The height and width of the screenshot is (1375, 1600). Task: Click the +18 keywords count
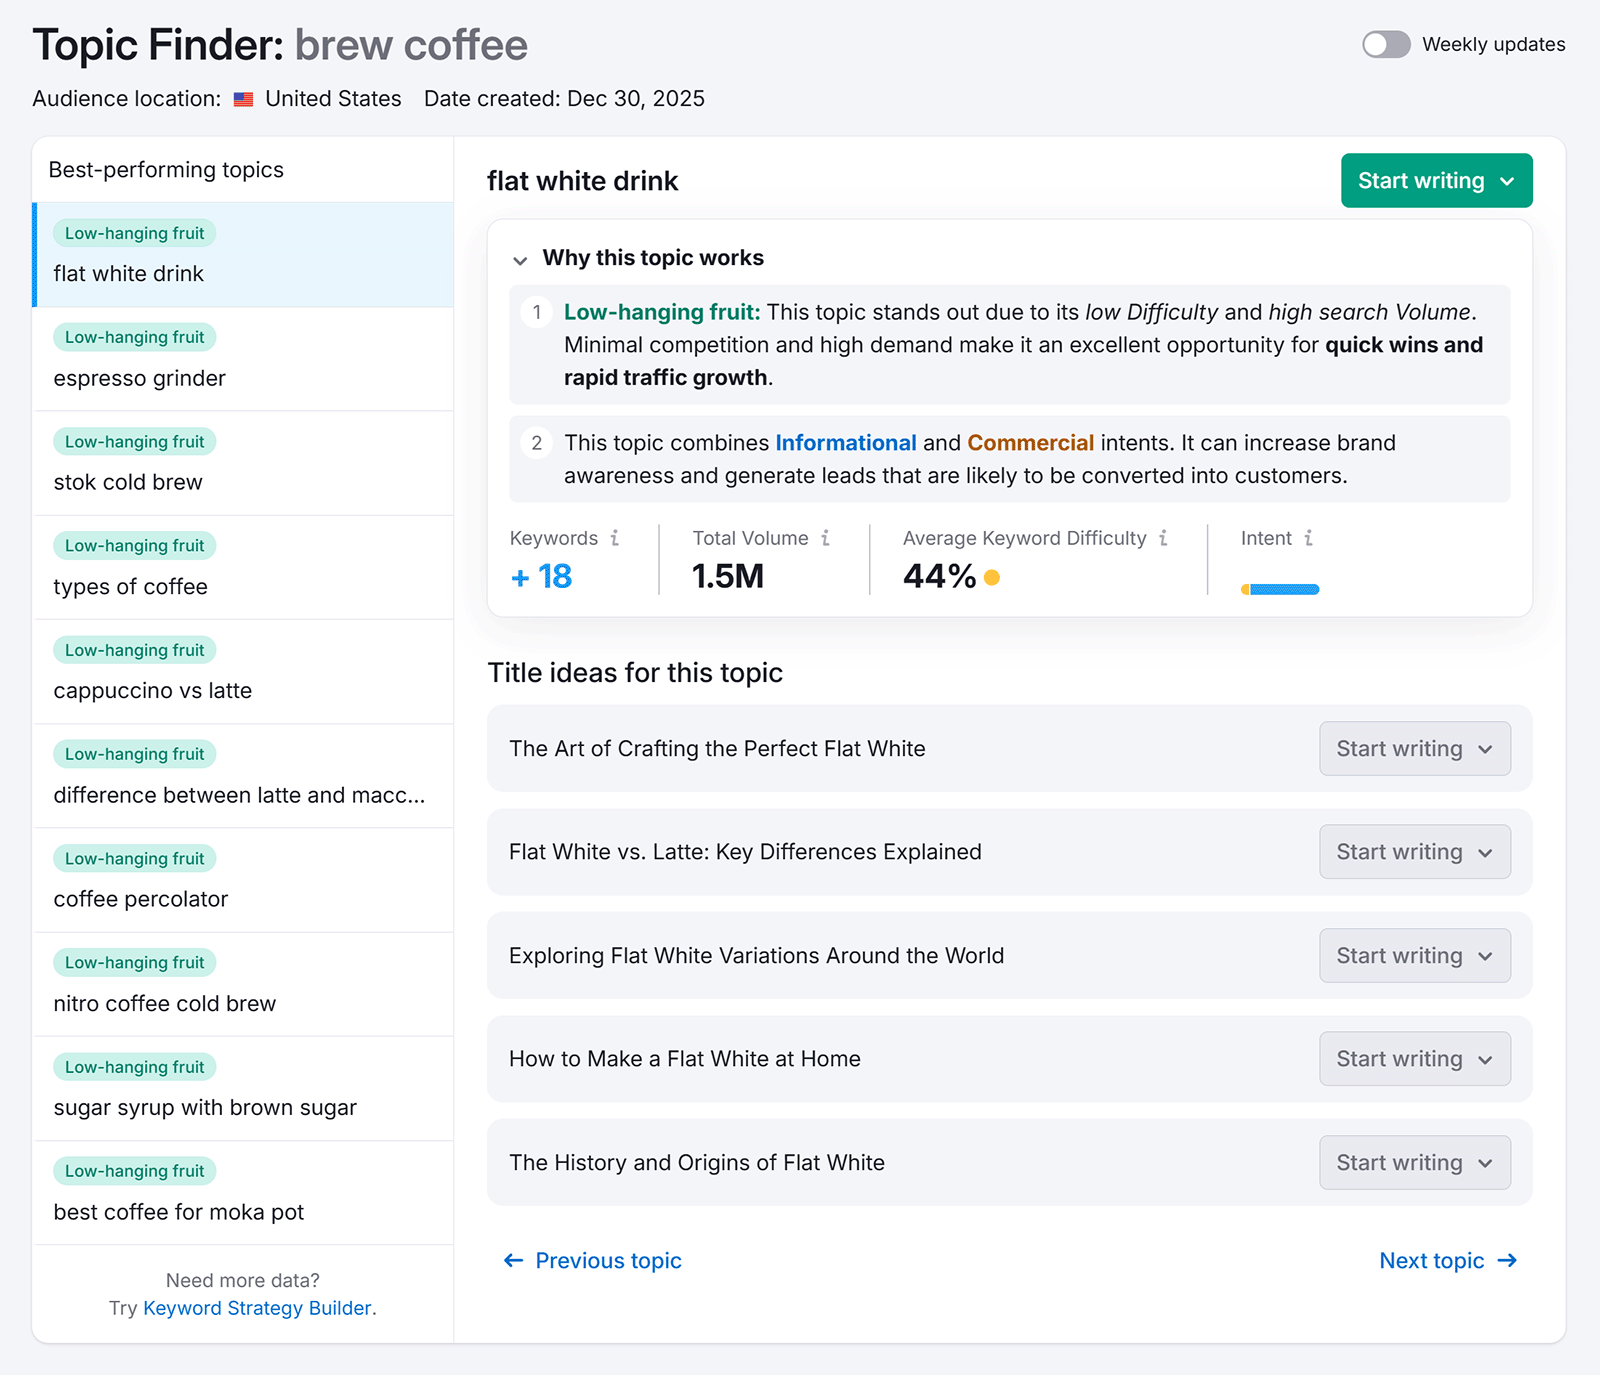pyautogui.click(x=541, y=576)
